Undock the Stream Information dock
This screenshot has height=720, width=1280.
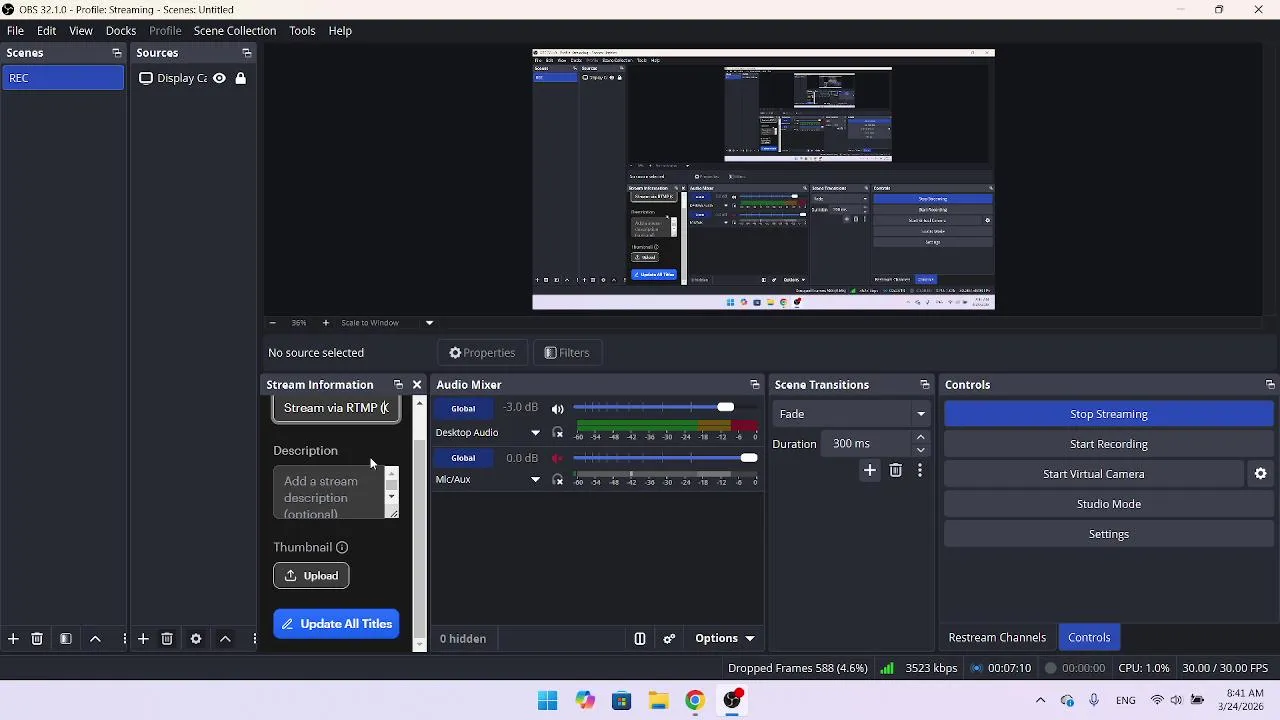point(398,385)
